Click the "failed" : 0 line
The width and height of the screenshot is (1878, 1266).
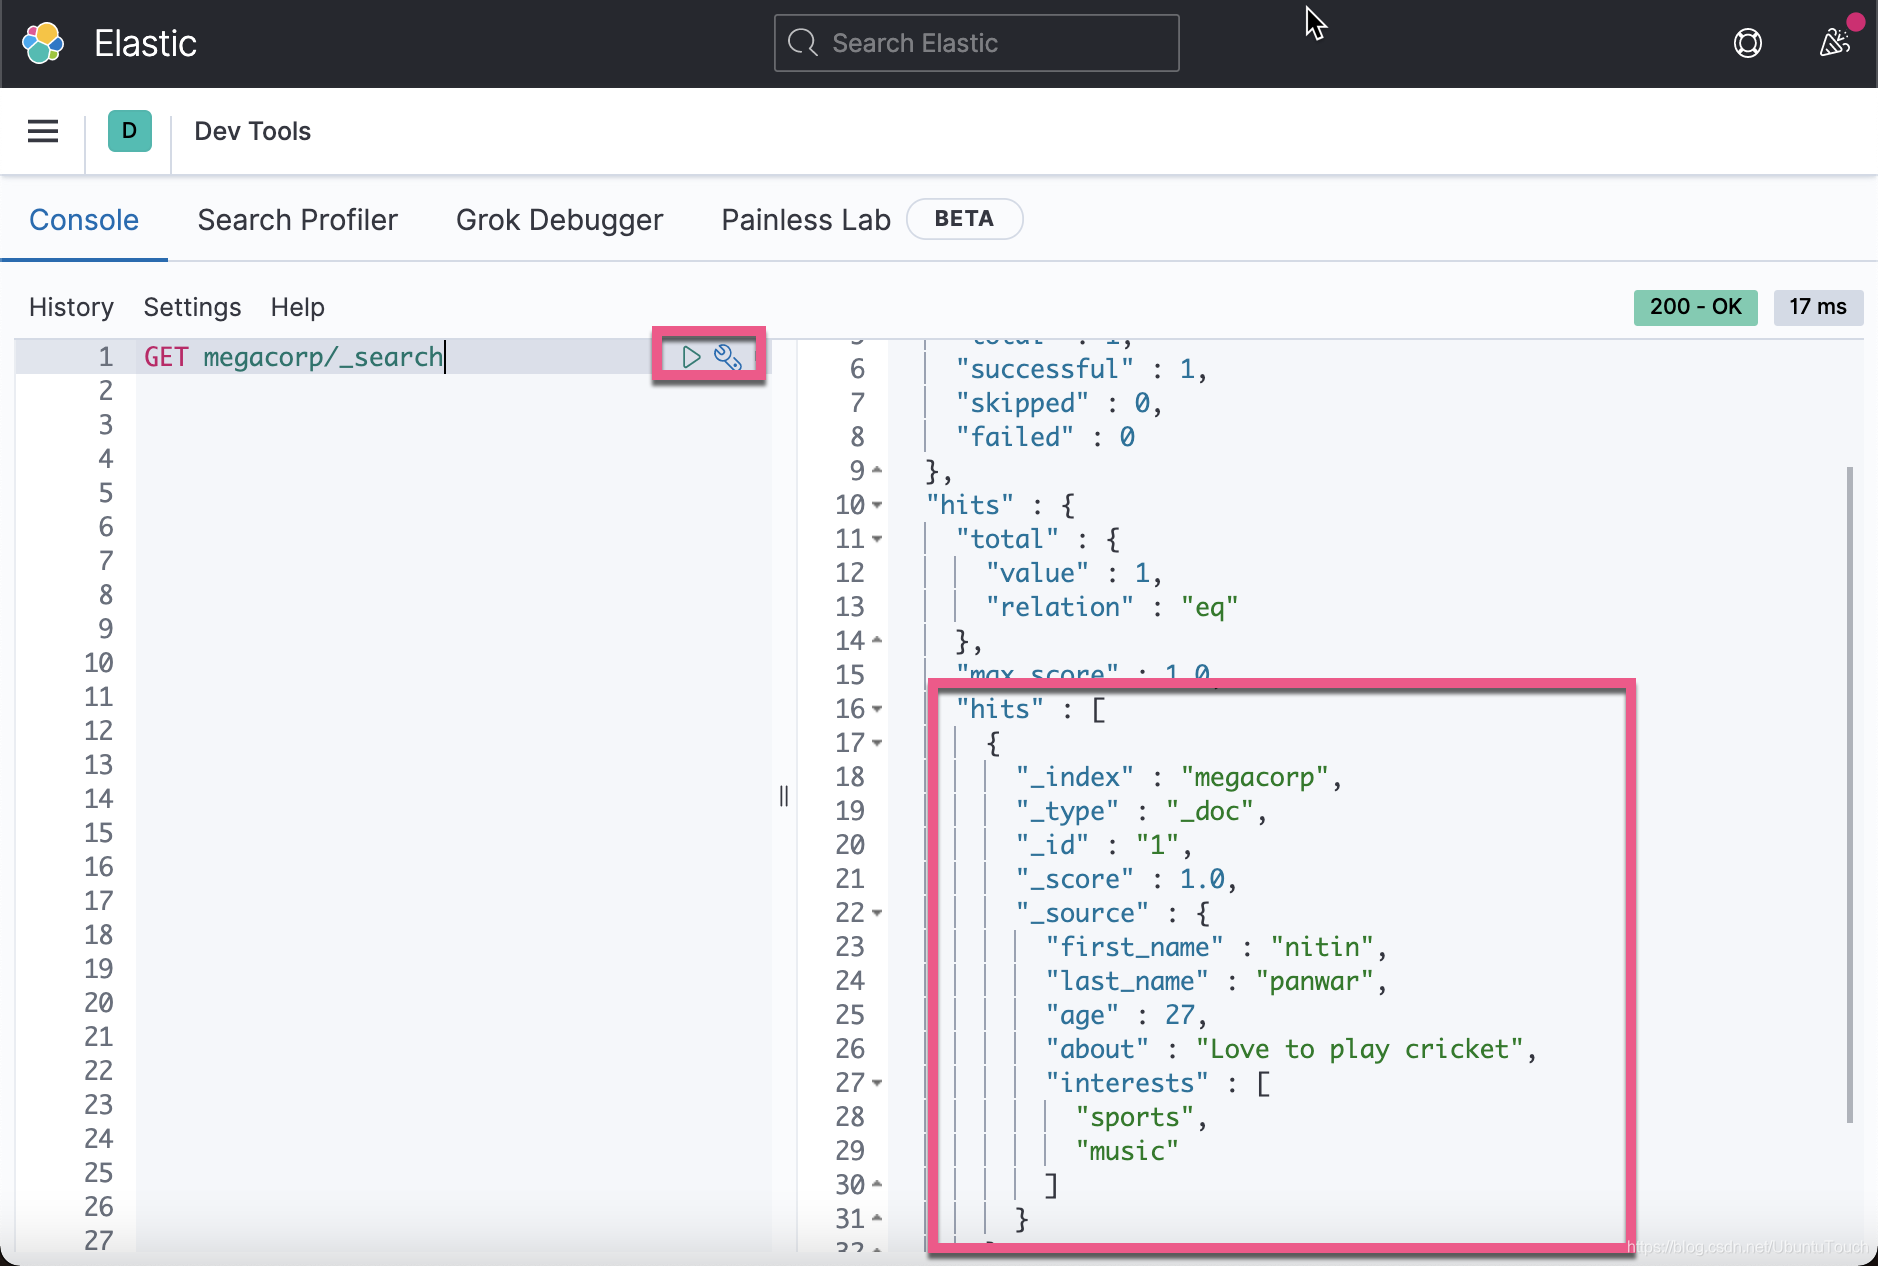1045,437
